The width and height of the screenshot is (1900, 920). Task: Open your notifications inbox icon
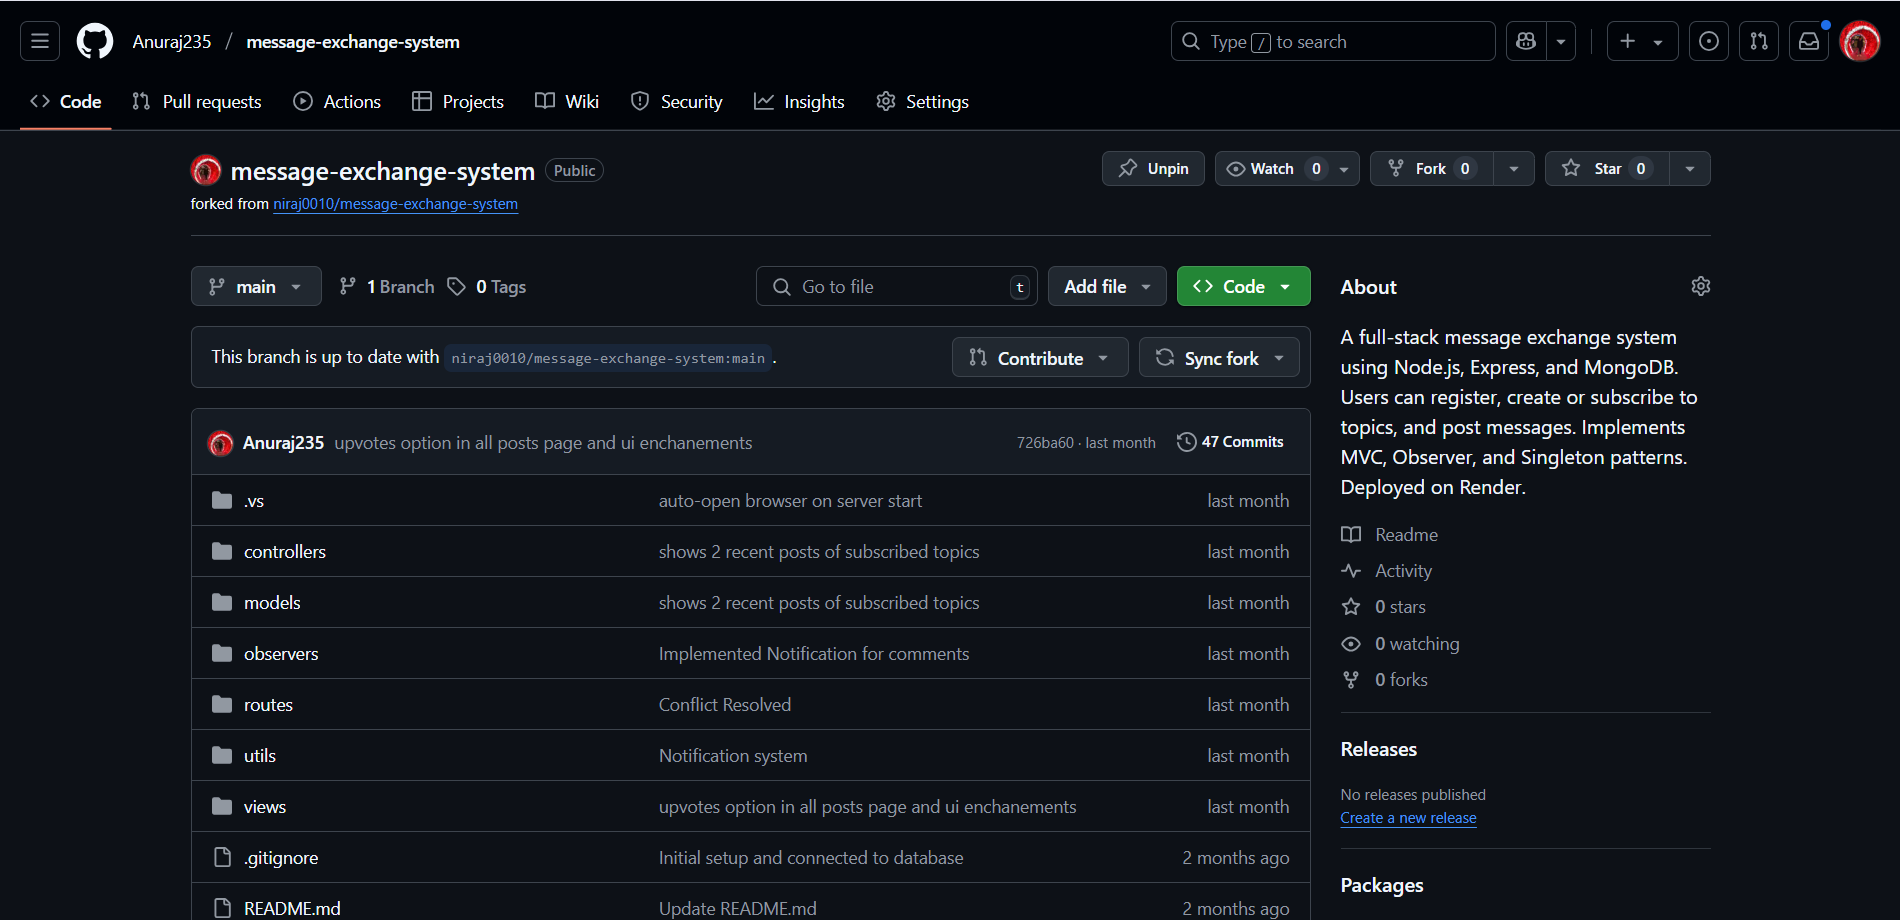[x=1809, y=41]
